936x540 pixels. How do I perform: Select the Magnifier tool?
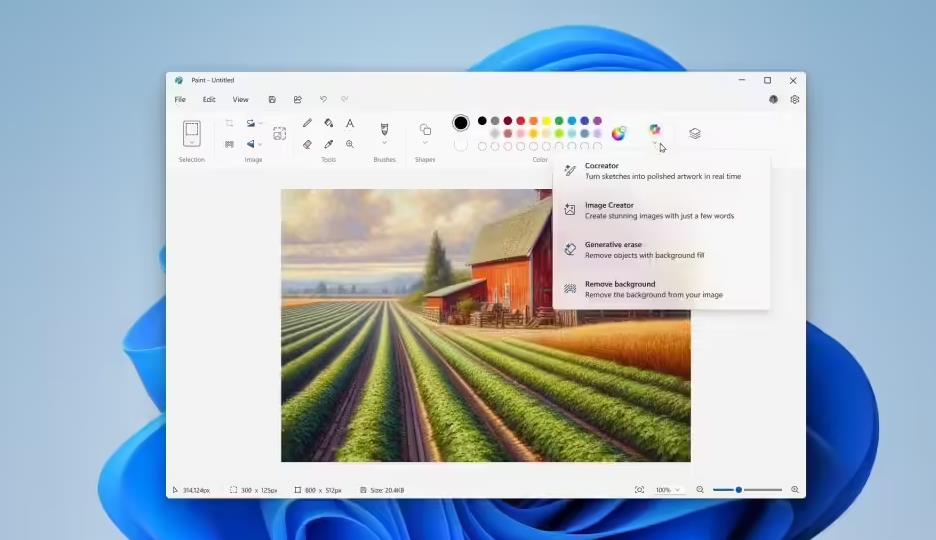pos(350,144)
